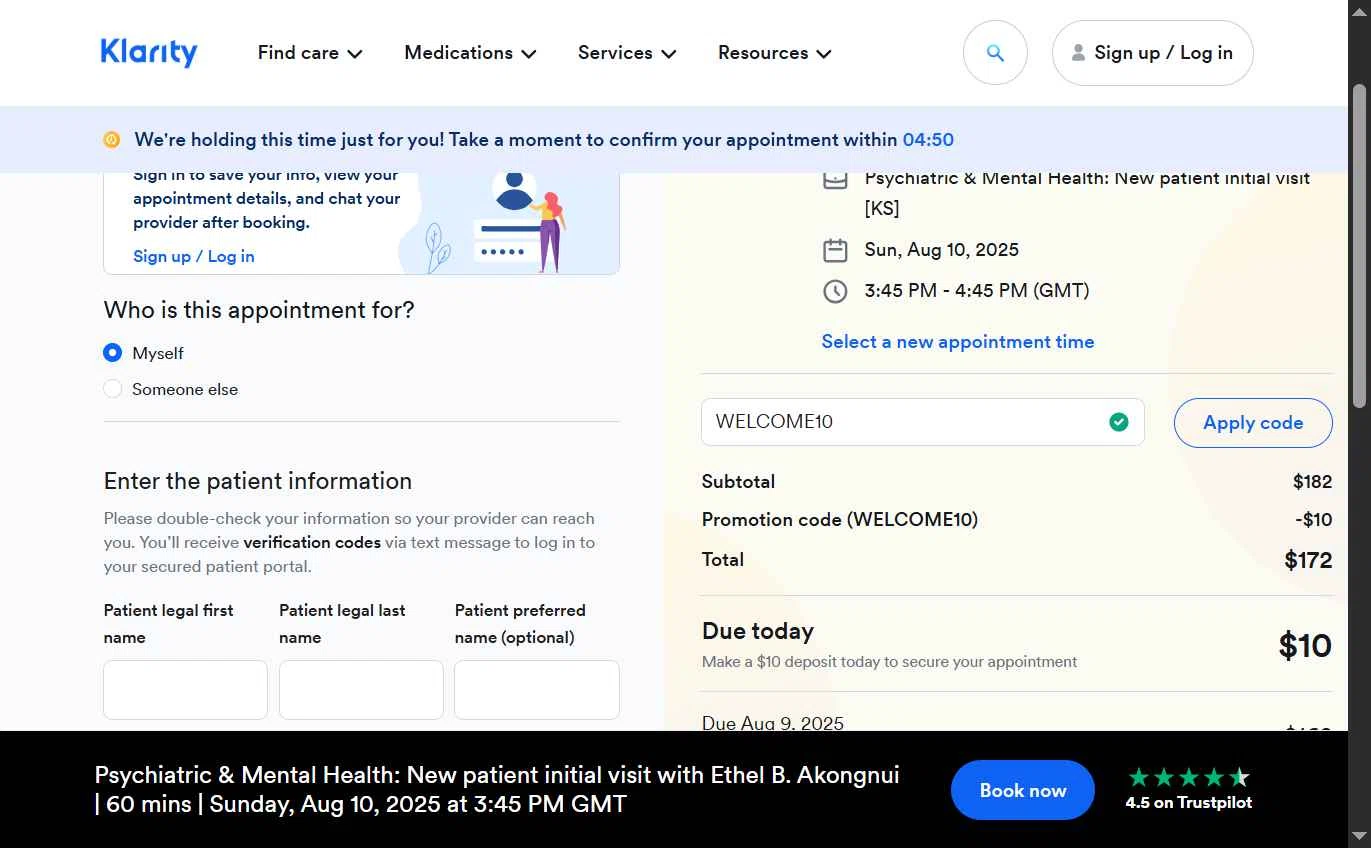
Task: Expand the Find care menu
Action: tap(310, 53)
